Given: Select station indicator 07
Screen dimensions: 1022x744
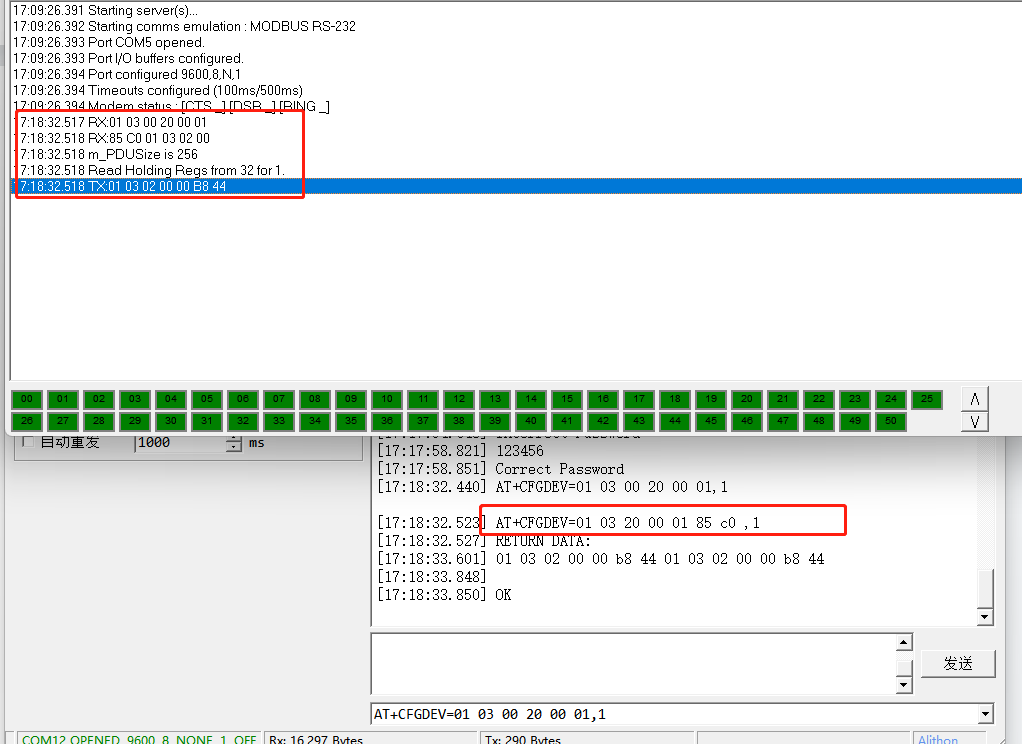Looking at the screenshot, I should 279,399.
